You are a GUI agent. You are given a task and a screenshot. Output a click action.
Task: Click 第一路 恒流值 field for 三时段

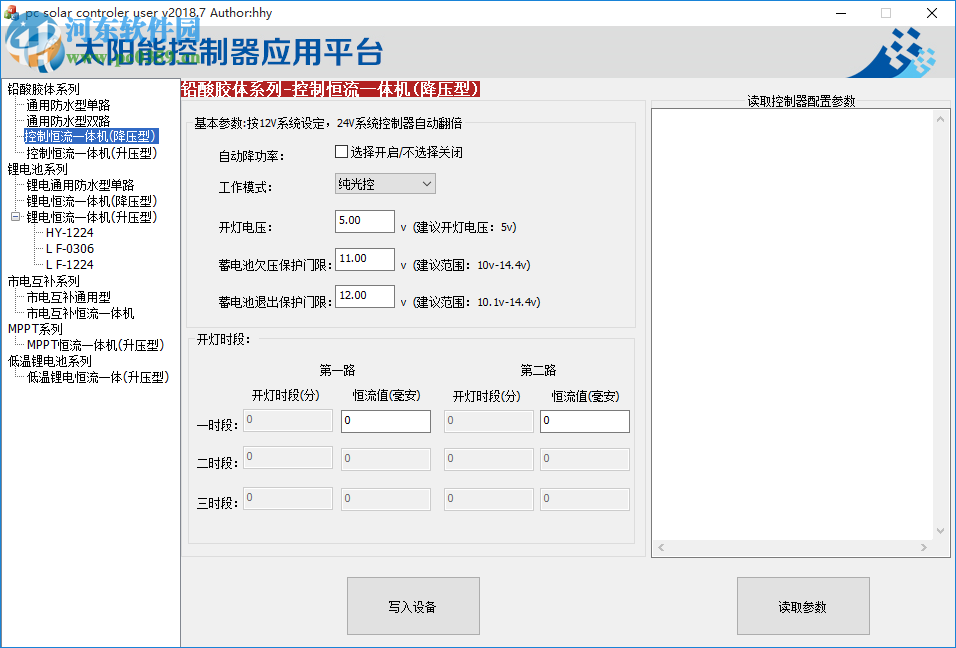pyautogui.click(x=385, y=499)
